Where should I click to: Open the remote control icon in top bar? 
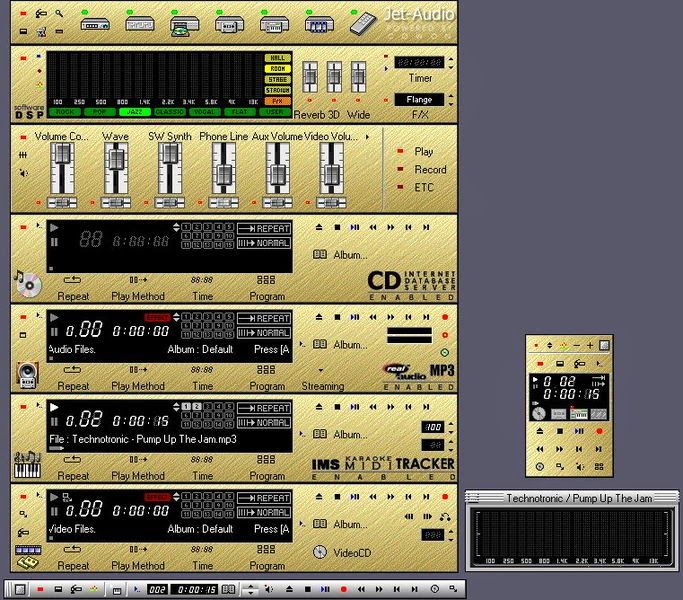pos(363,24)
